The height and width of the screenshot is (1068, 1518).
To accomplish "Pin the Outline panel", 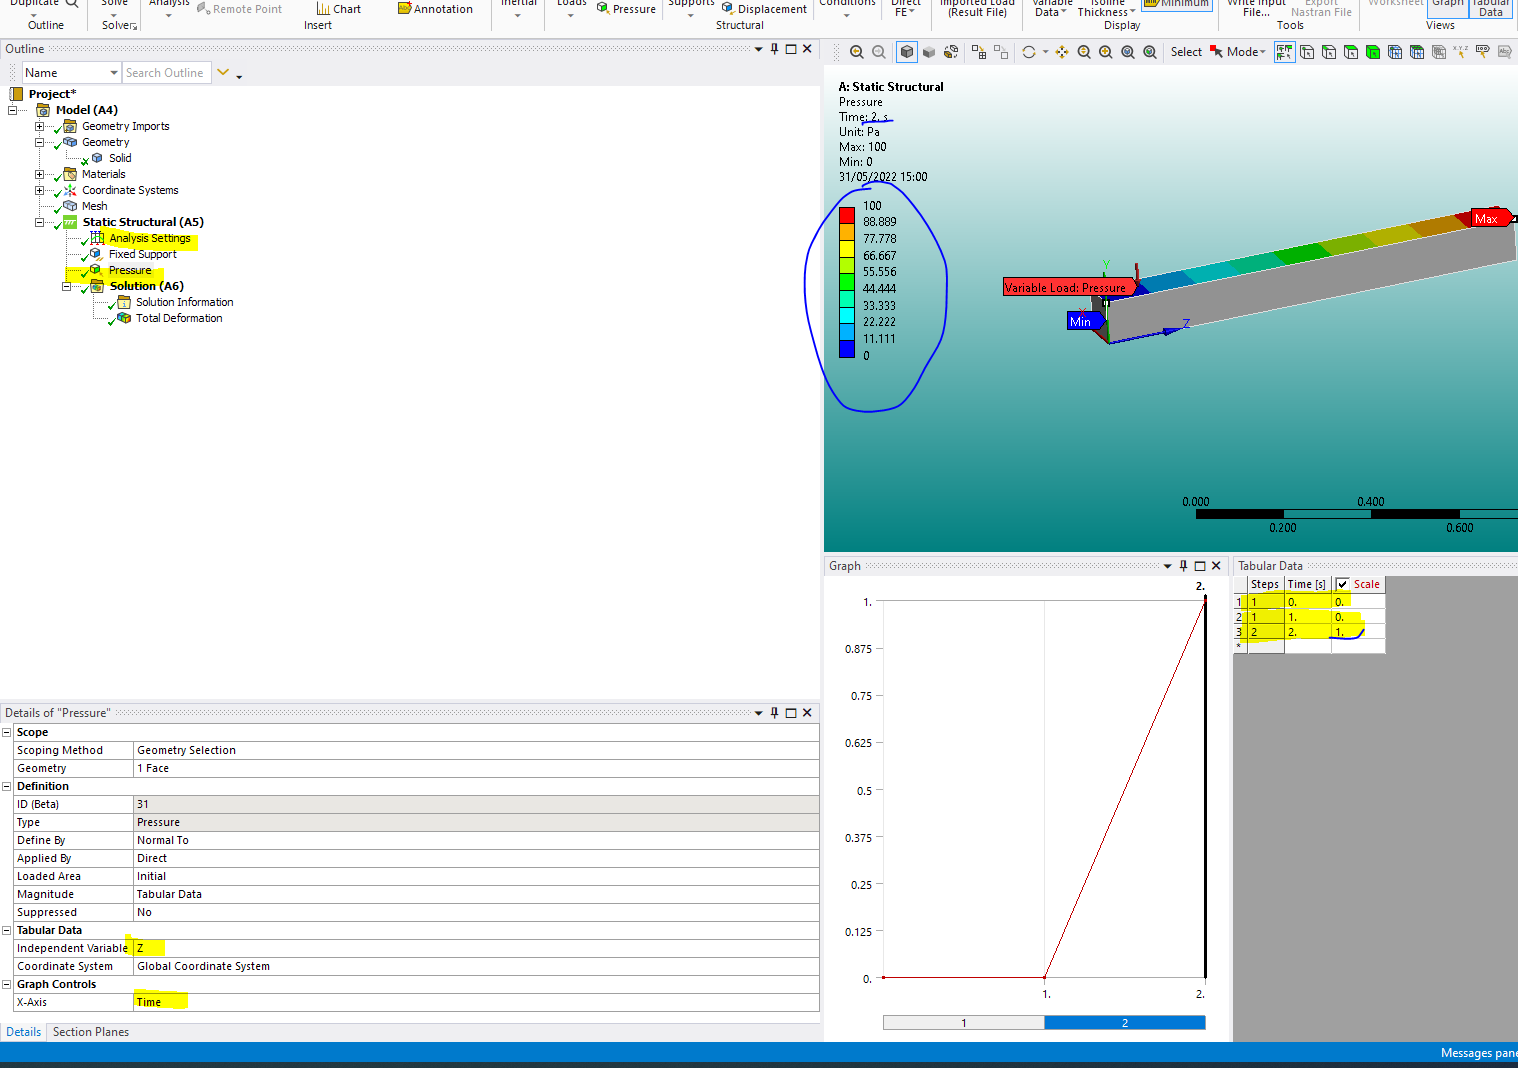I will coord(774,49).
